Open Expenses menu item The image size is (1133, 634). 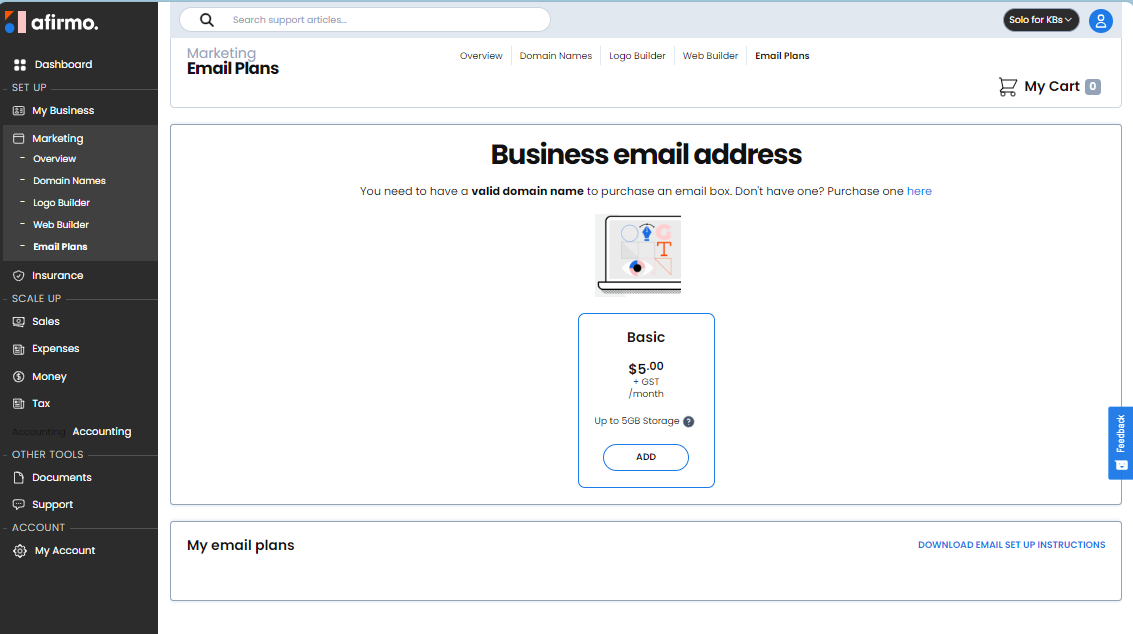click(x=56, y=348)
